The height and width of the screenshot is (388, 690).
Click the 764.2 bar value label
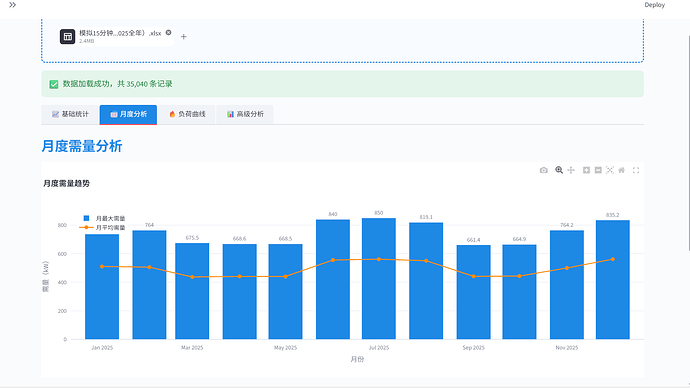[x=567, y=225]
